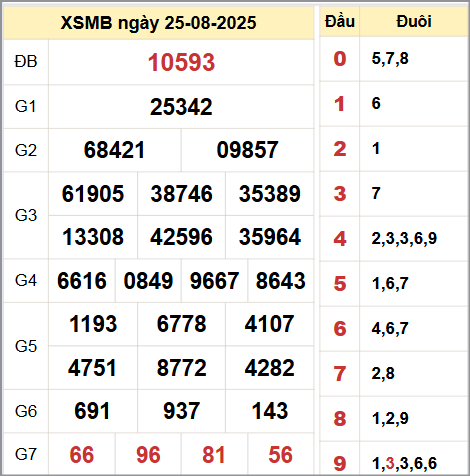Select head digit 9 row label

click(340, 463)
